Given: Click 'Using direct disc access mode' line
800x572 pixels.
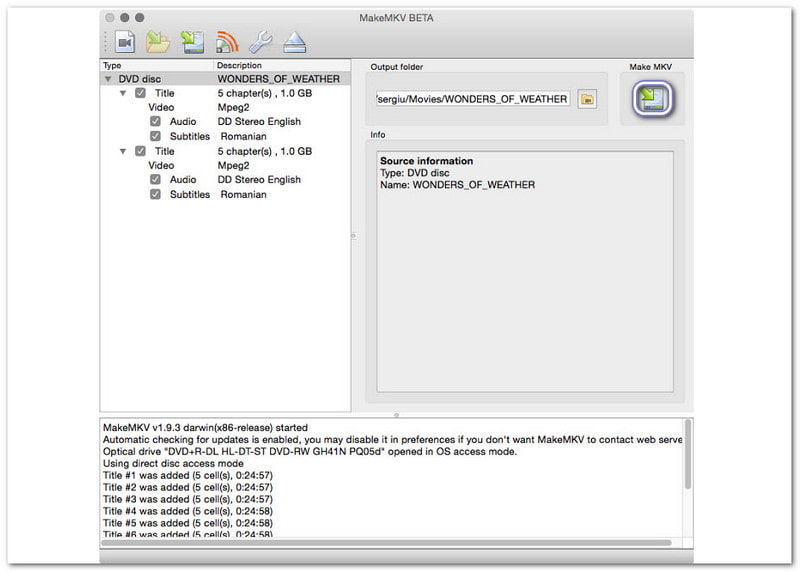Looking at the screenshot, I should (173, 463).
